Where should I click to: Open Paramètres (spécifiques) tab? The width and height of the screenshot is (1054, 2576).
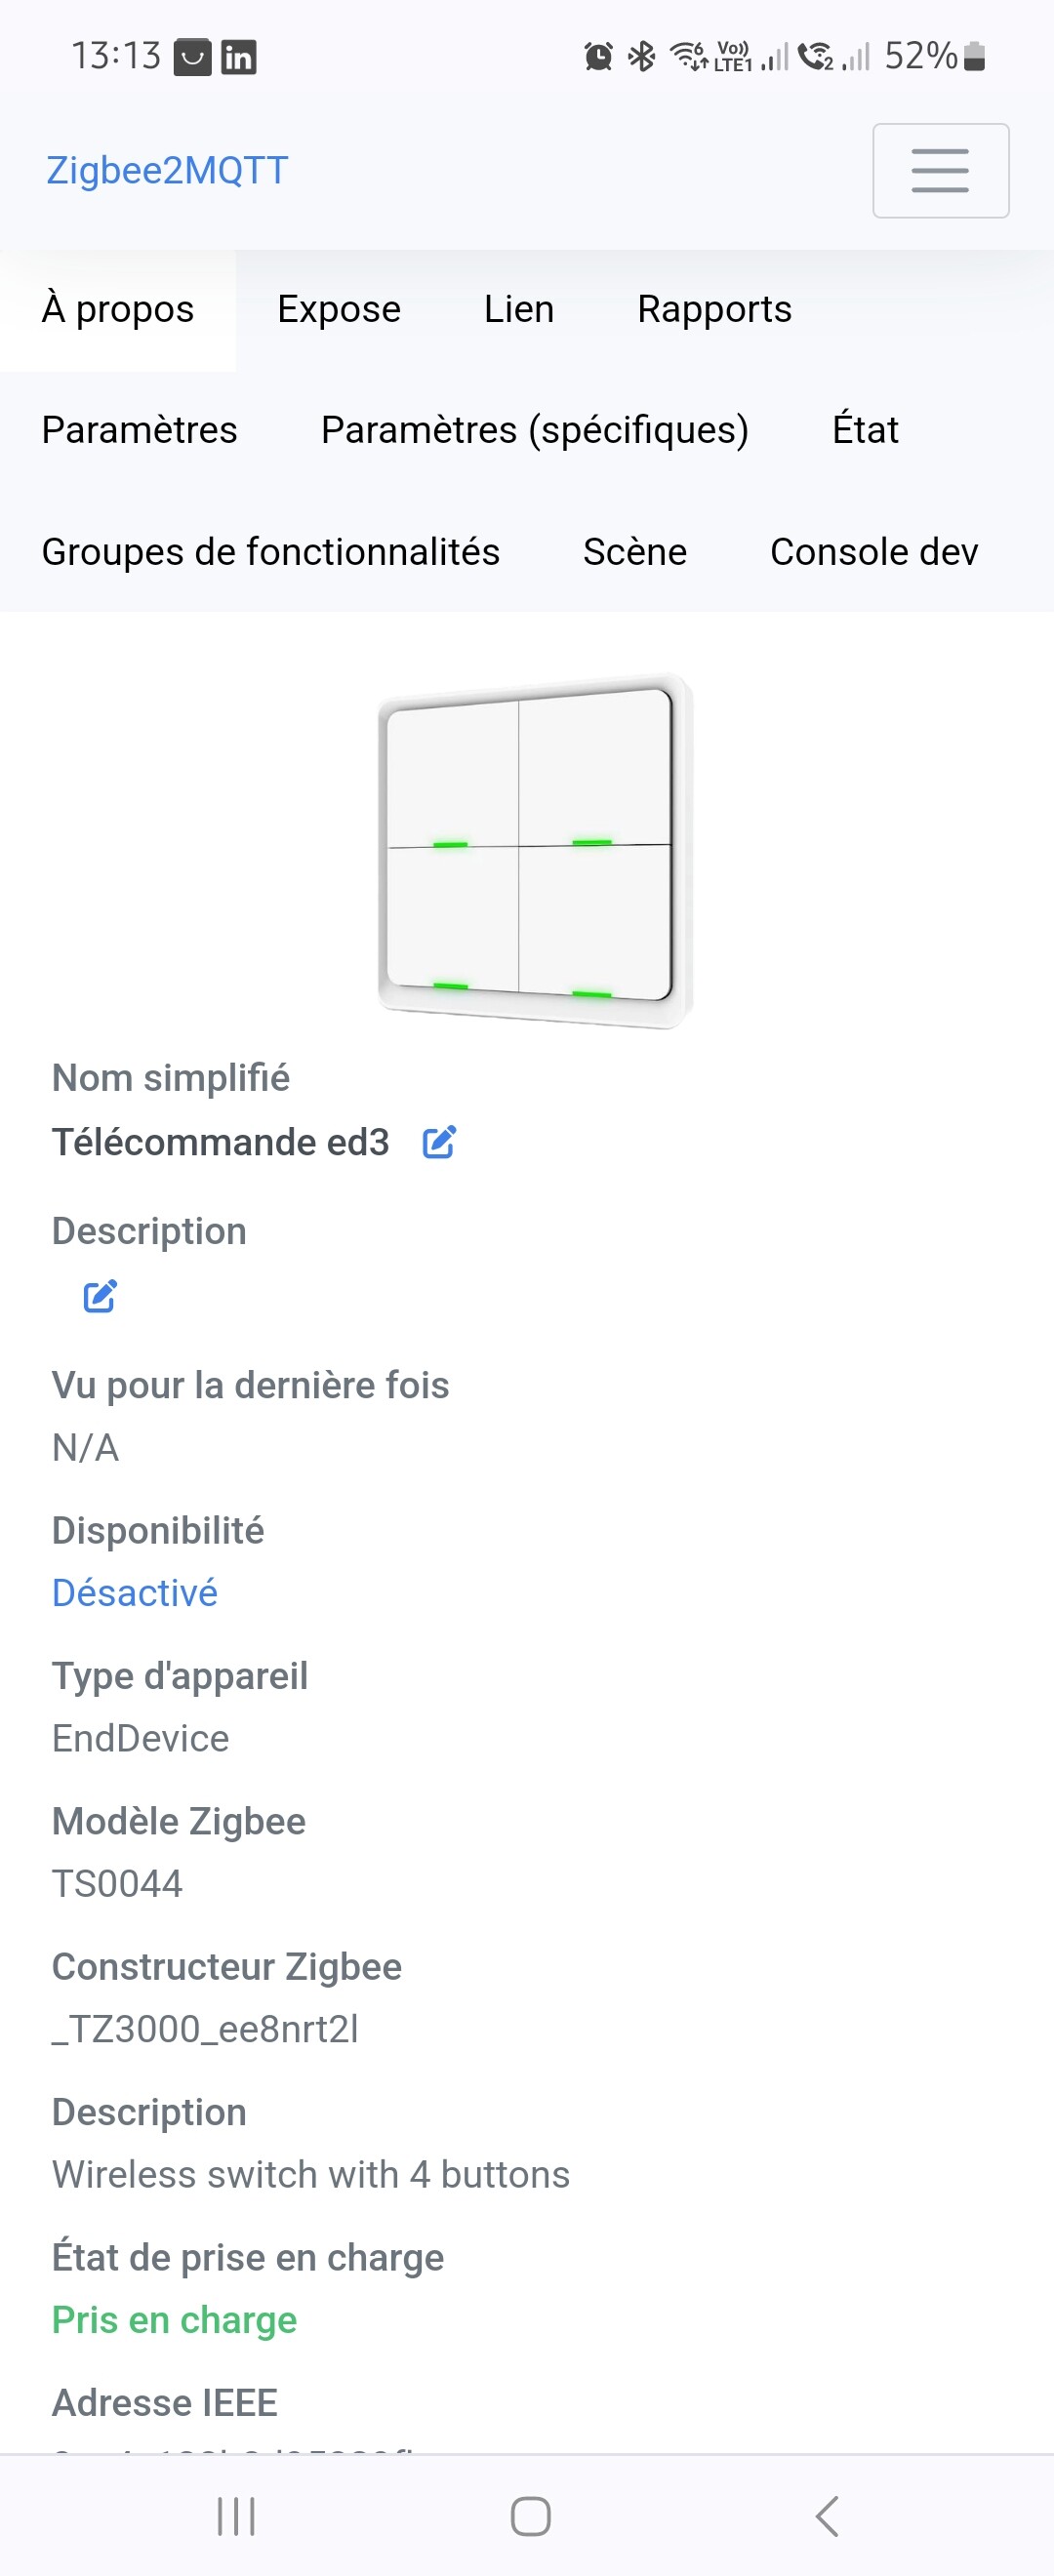(x=534, y=430)
